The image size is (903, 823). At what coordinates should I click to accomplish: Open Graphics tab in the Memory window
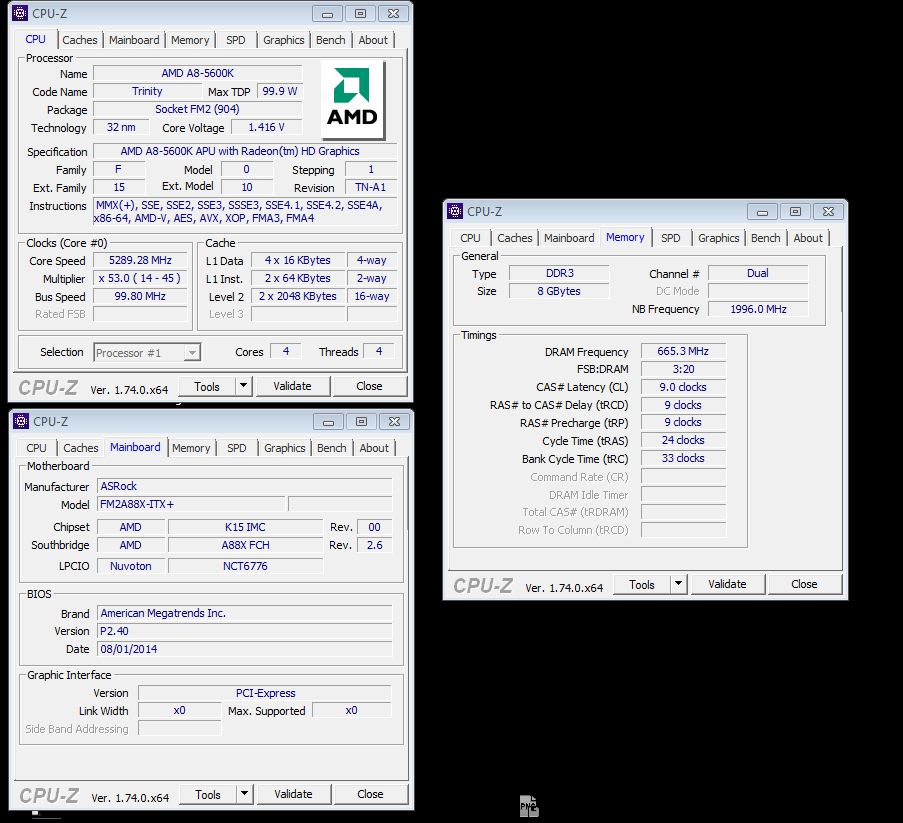719,238
